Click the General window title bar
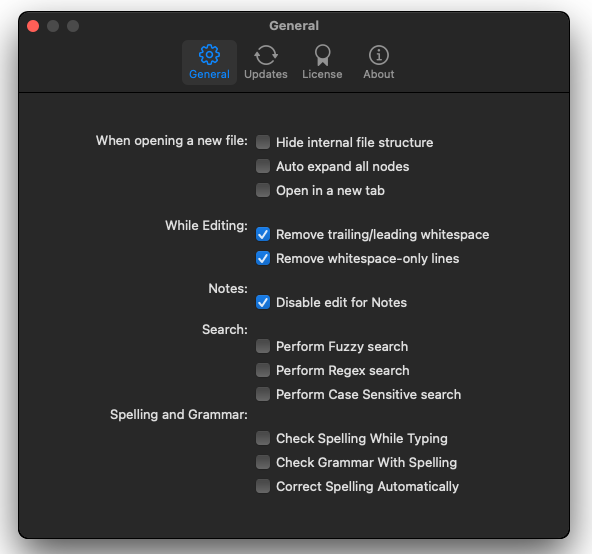Screen dimensions: 592x554 294,26
